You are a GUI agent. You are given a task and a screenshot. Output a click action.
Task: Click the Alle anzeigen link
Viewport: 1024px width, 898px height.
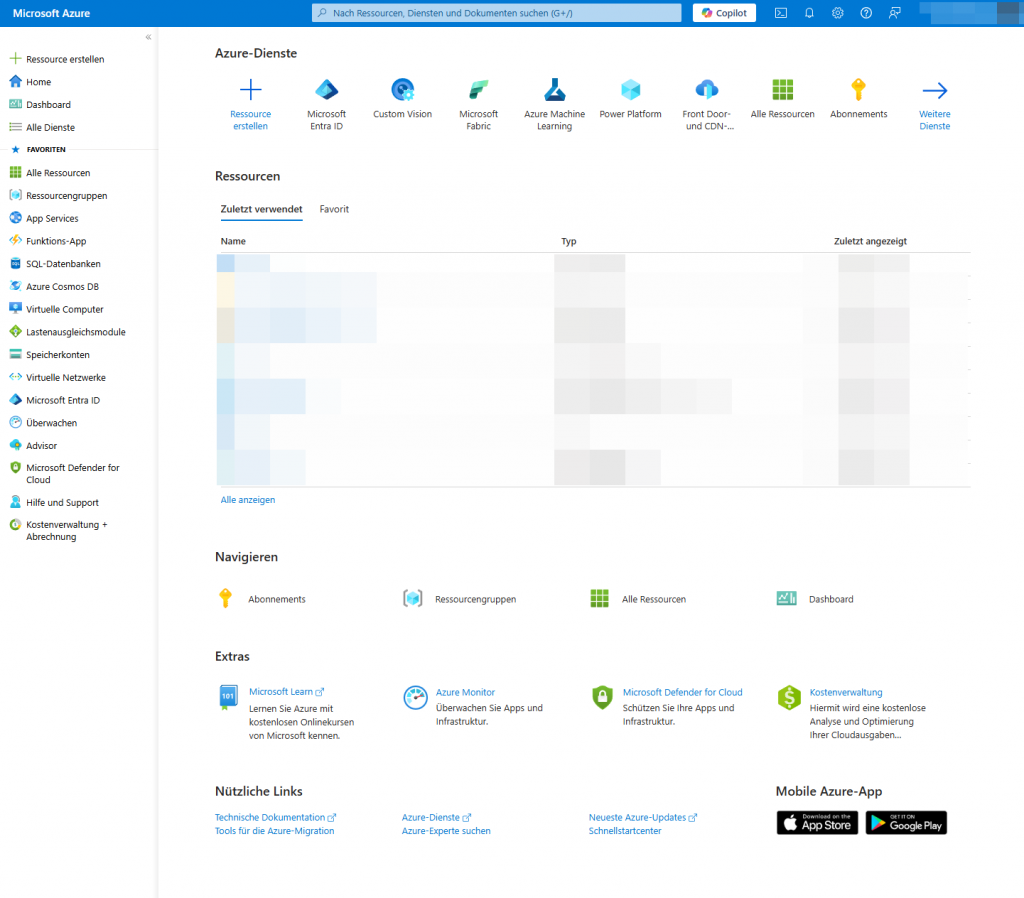pyautogui.click(x=247, y=499)
